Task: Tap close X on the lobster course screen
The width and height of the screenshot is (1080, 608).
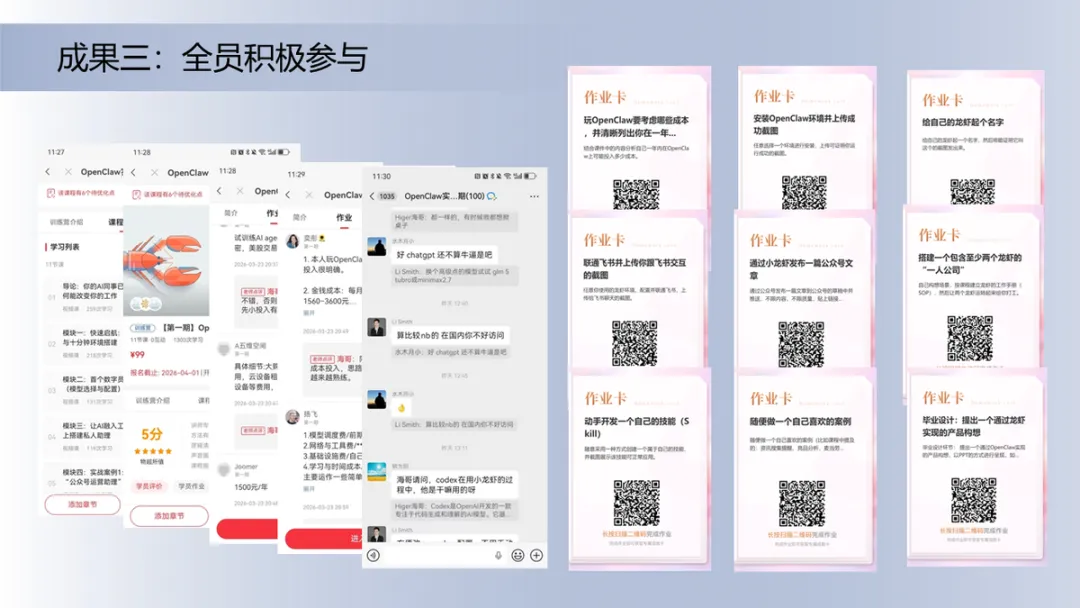Action: [x=154, y=173]
